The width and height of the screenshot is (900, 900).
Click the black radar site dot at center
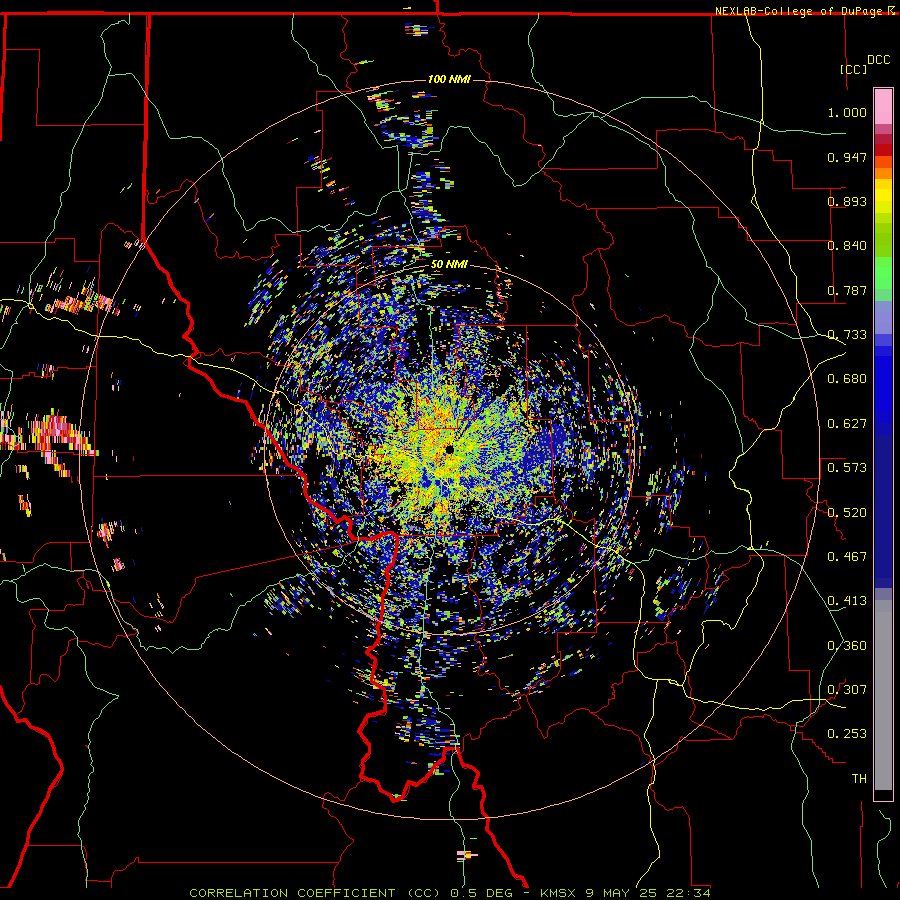(x=449, y=449)
